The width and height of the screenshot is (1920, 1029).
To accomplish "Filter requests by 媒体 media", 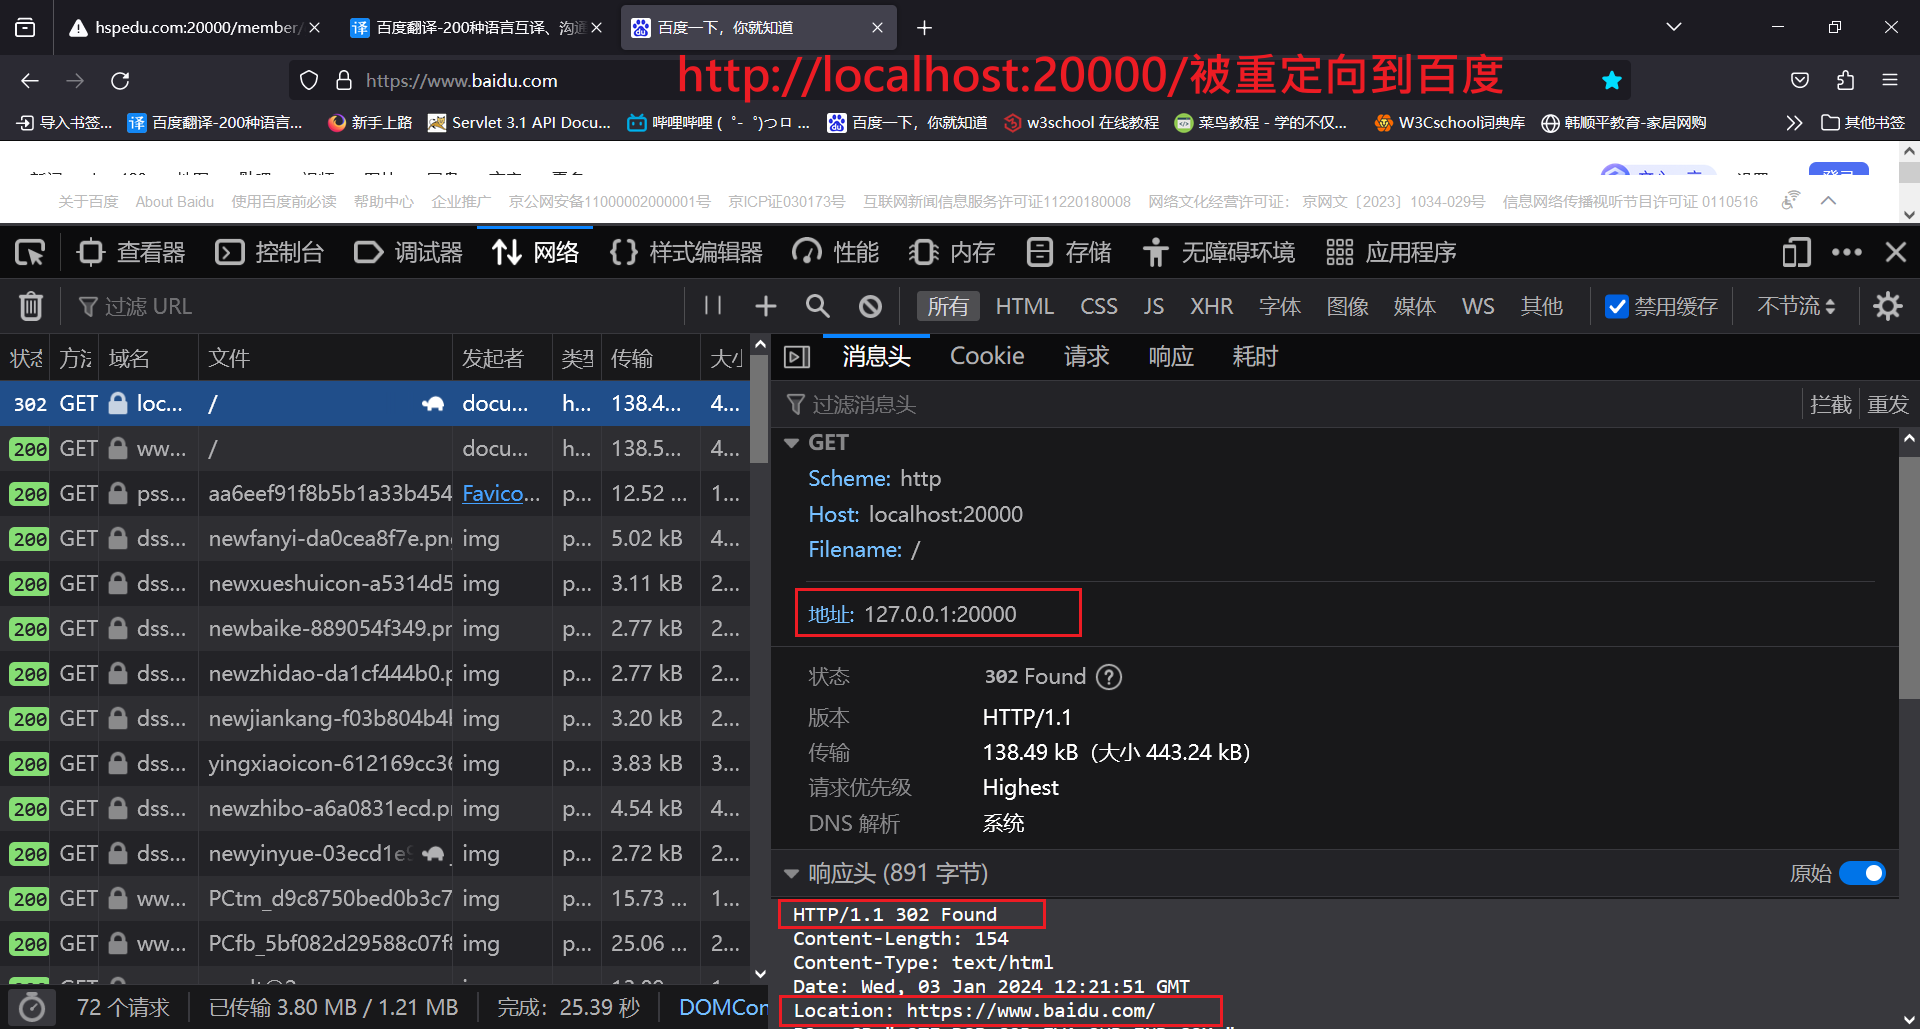I will 1415,306.
